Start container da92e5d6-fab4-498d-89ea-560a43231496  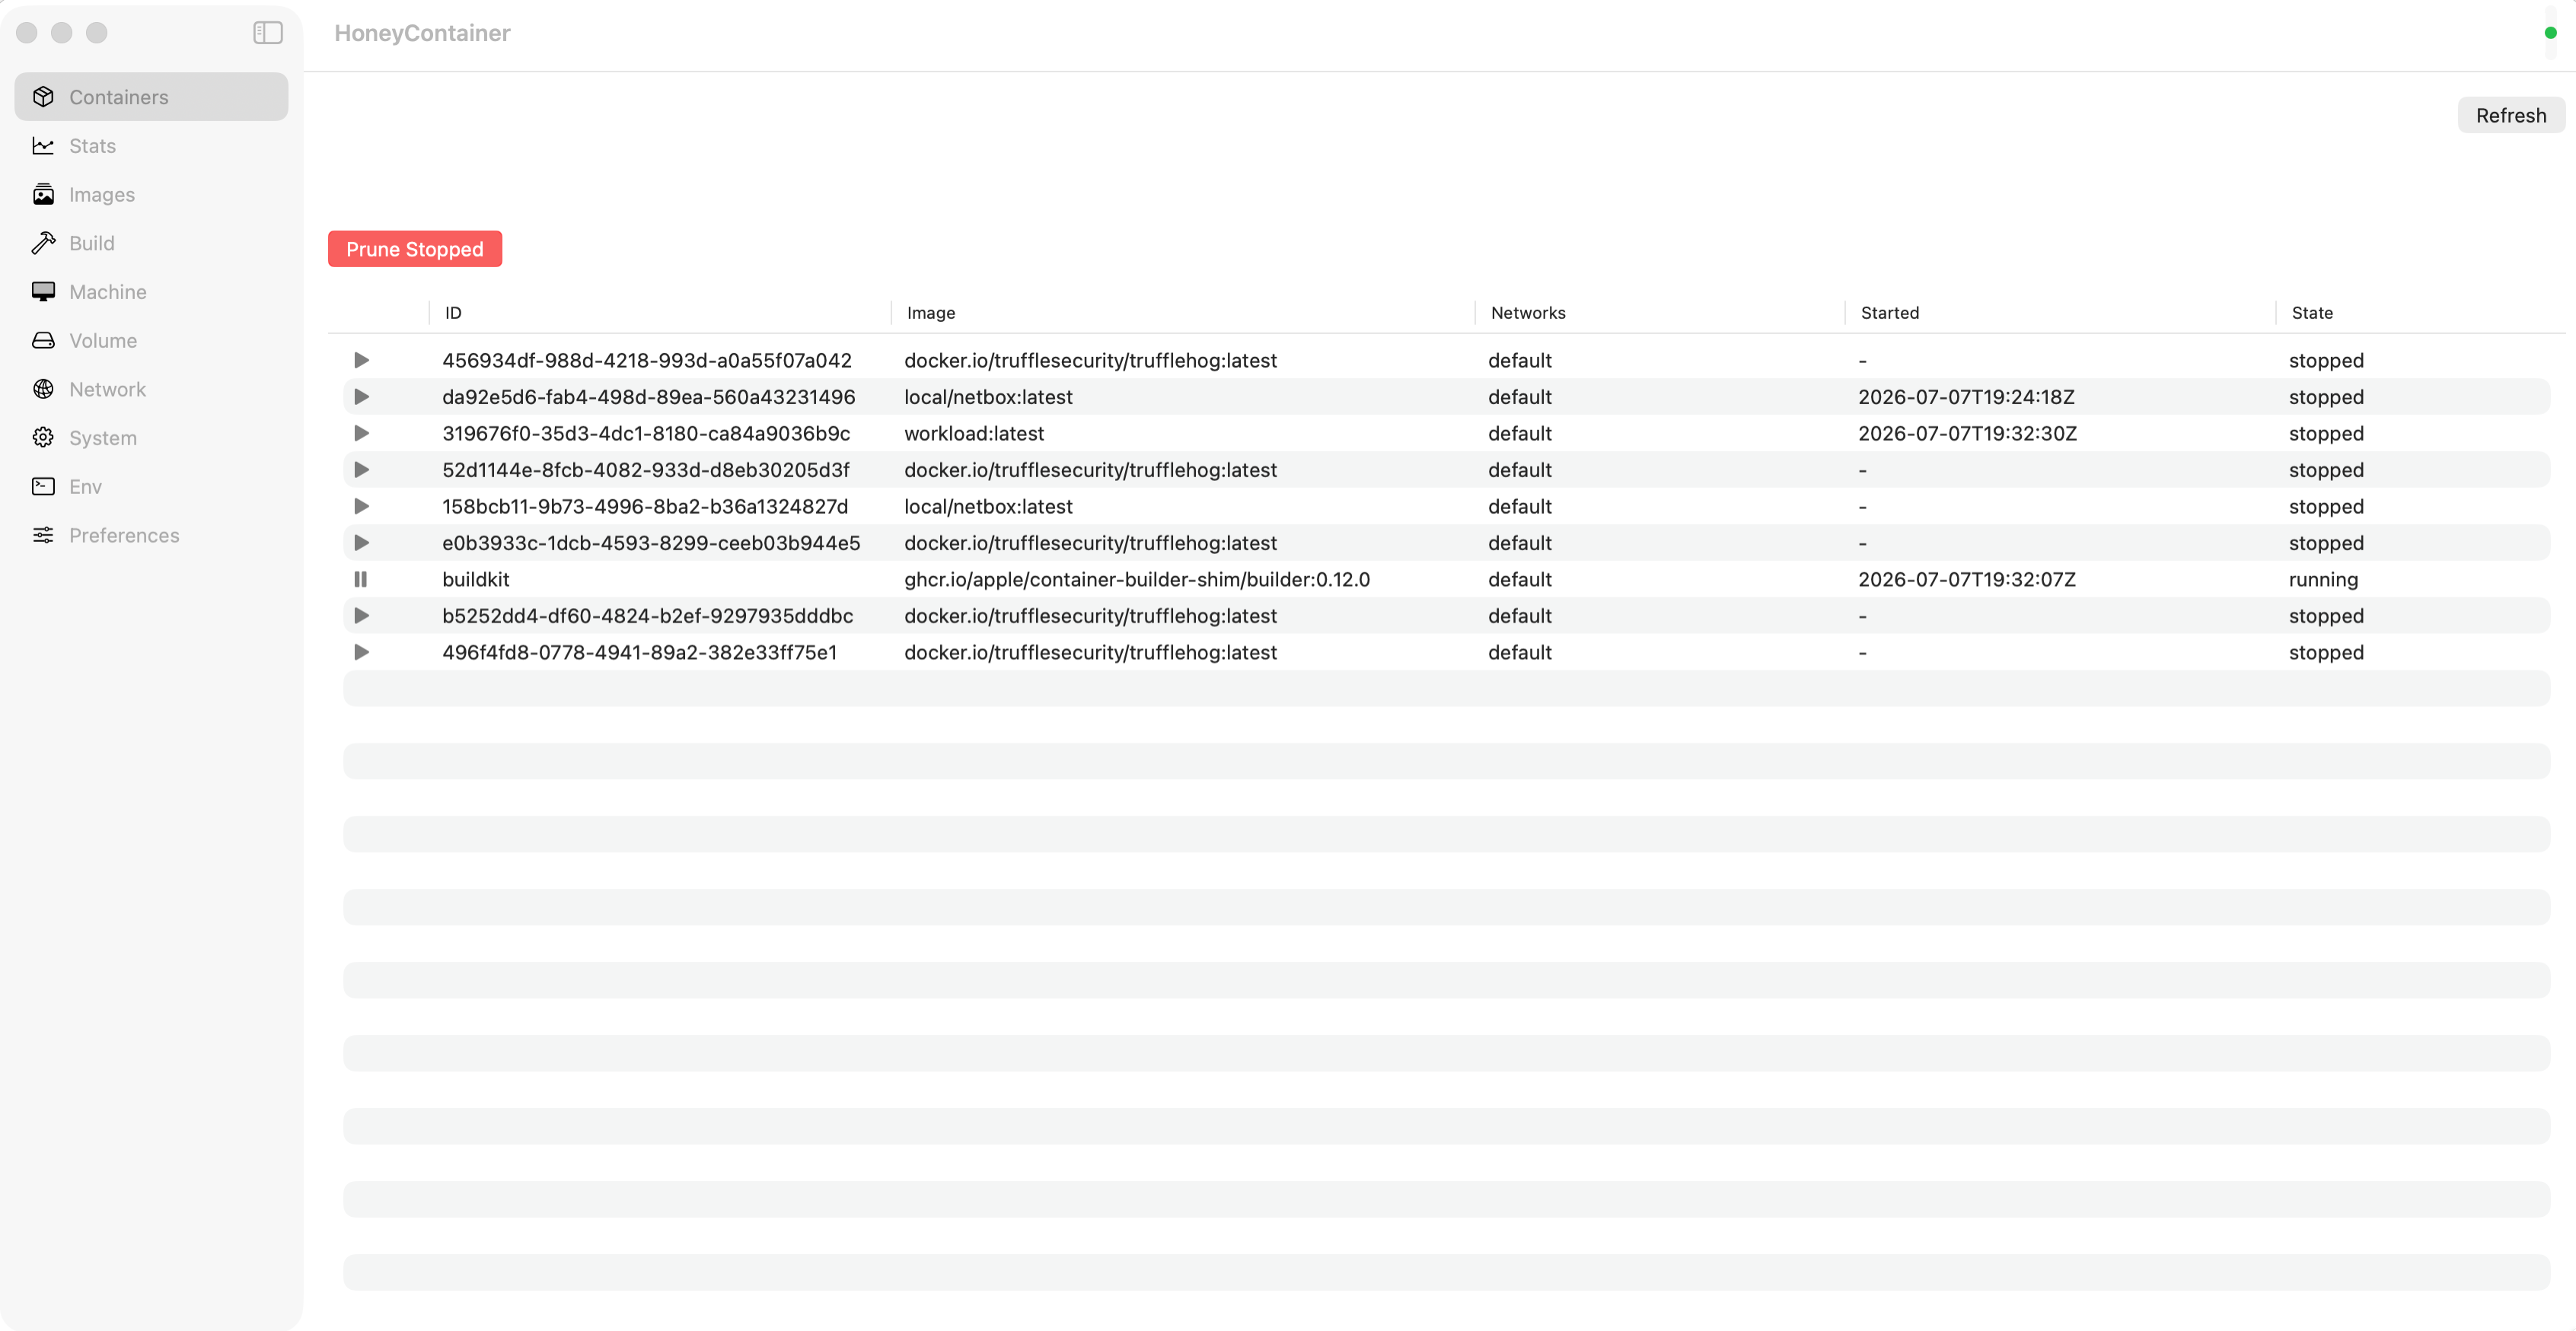click(x=361, y=397)
